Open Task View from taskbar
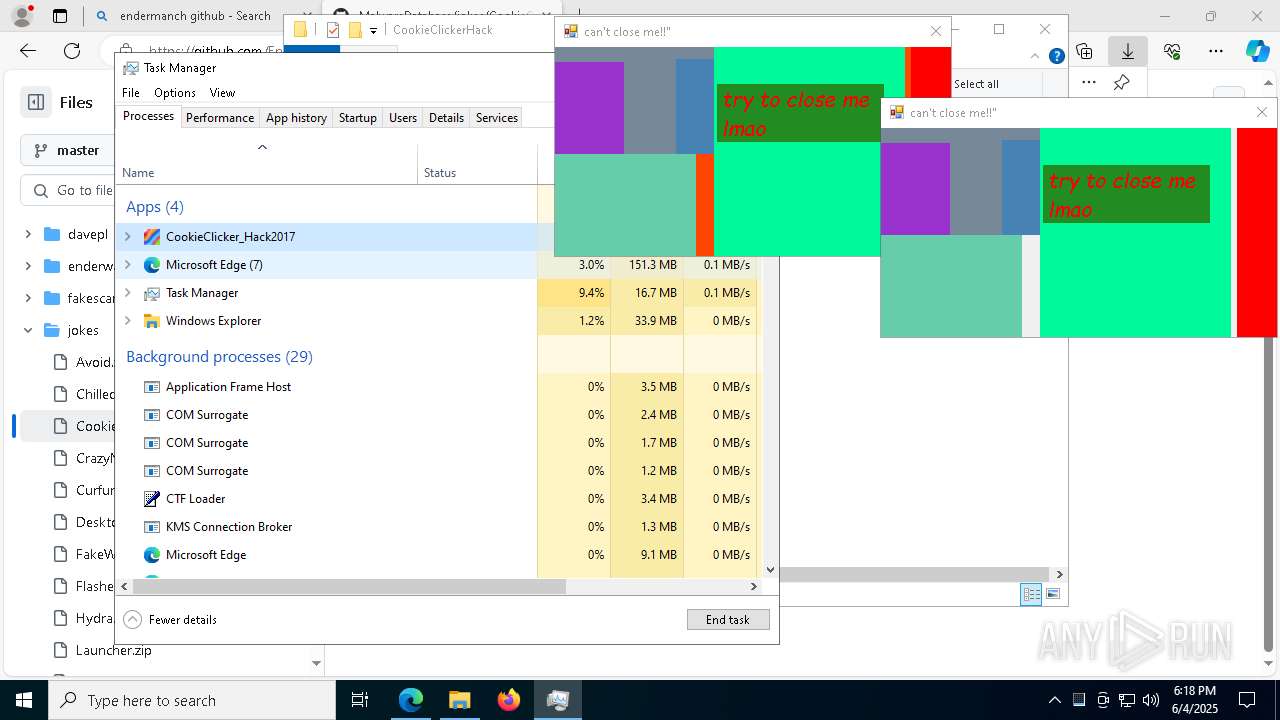This screenshot has height=720, width=1280. point(360,700)
